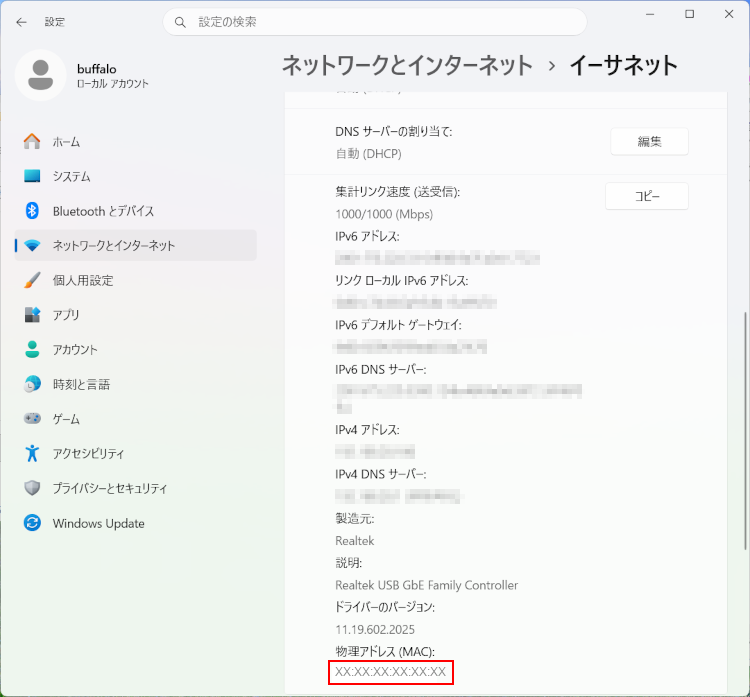Select ネットワークとインターネット in sidebar
The width and height of the screenshot is (750, 697).
point(136,245)
